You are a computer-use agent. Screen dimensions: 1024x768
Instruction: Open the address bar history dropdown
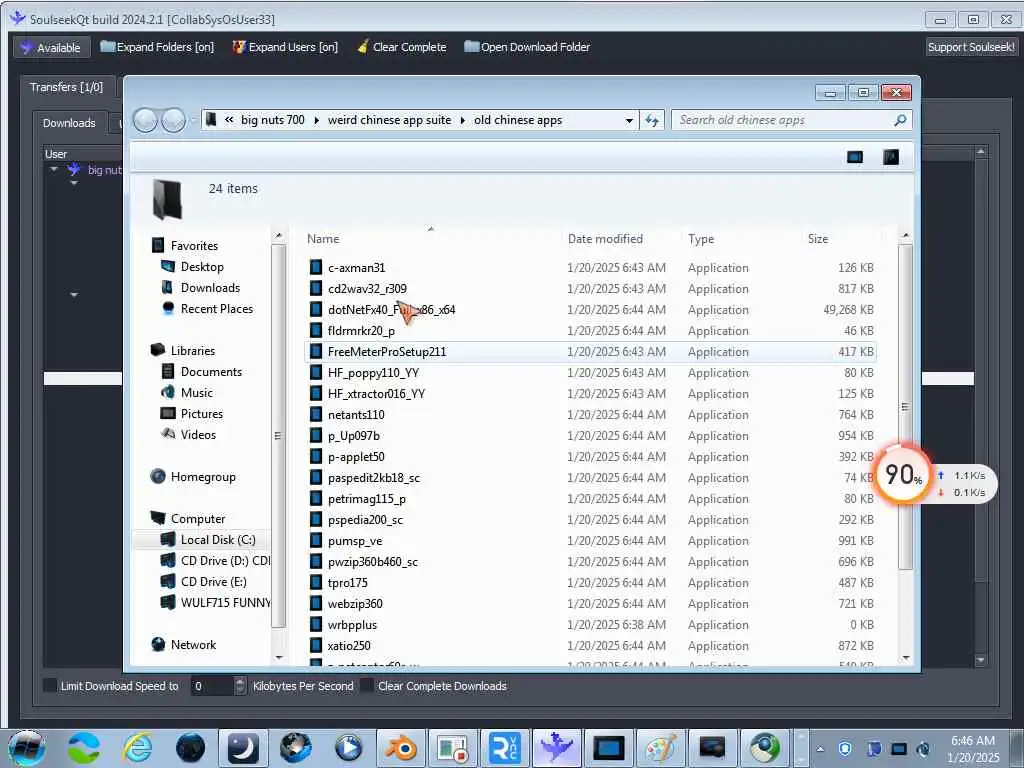[629, 121]
